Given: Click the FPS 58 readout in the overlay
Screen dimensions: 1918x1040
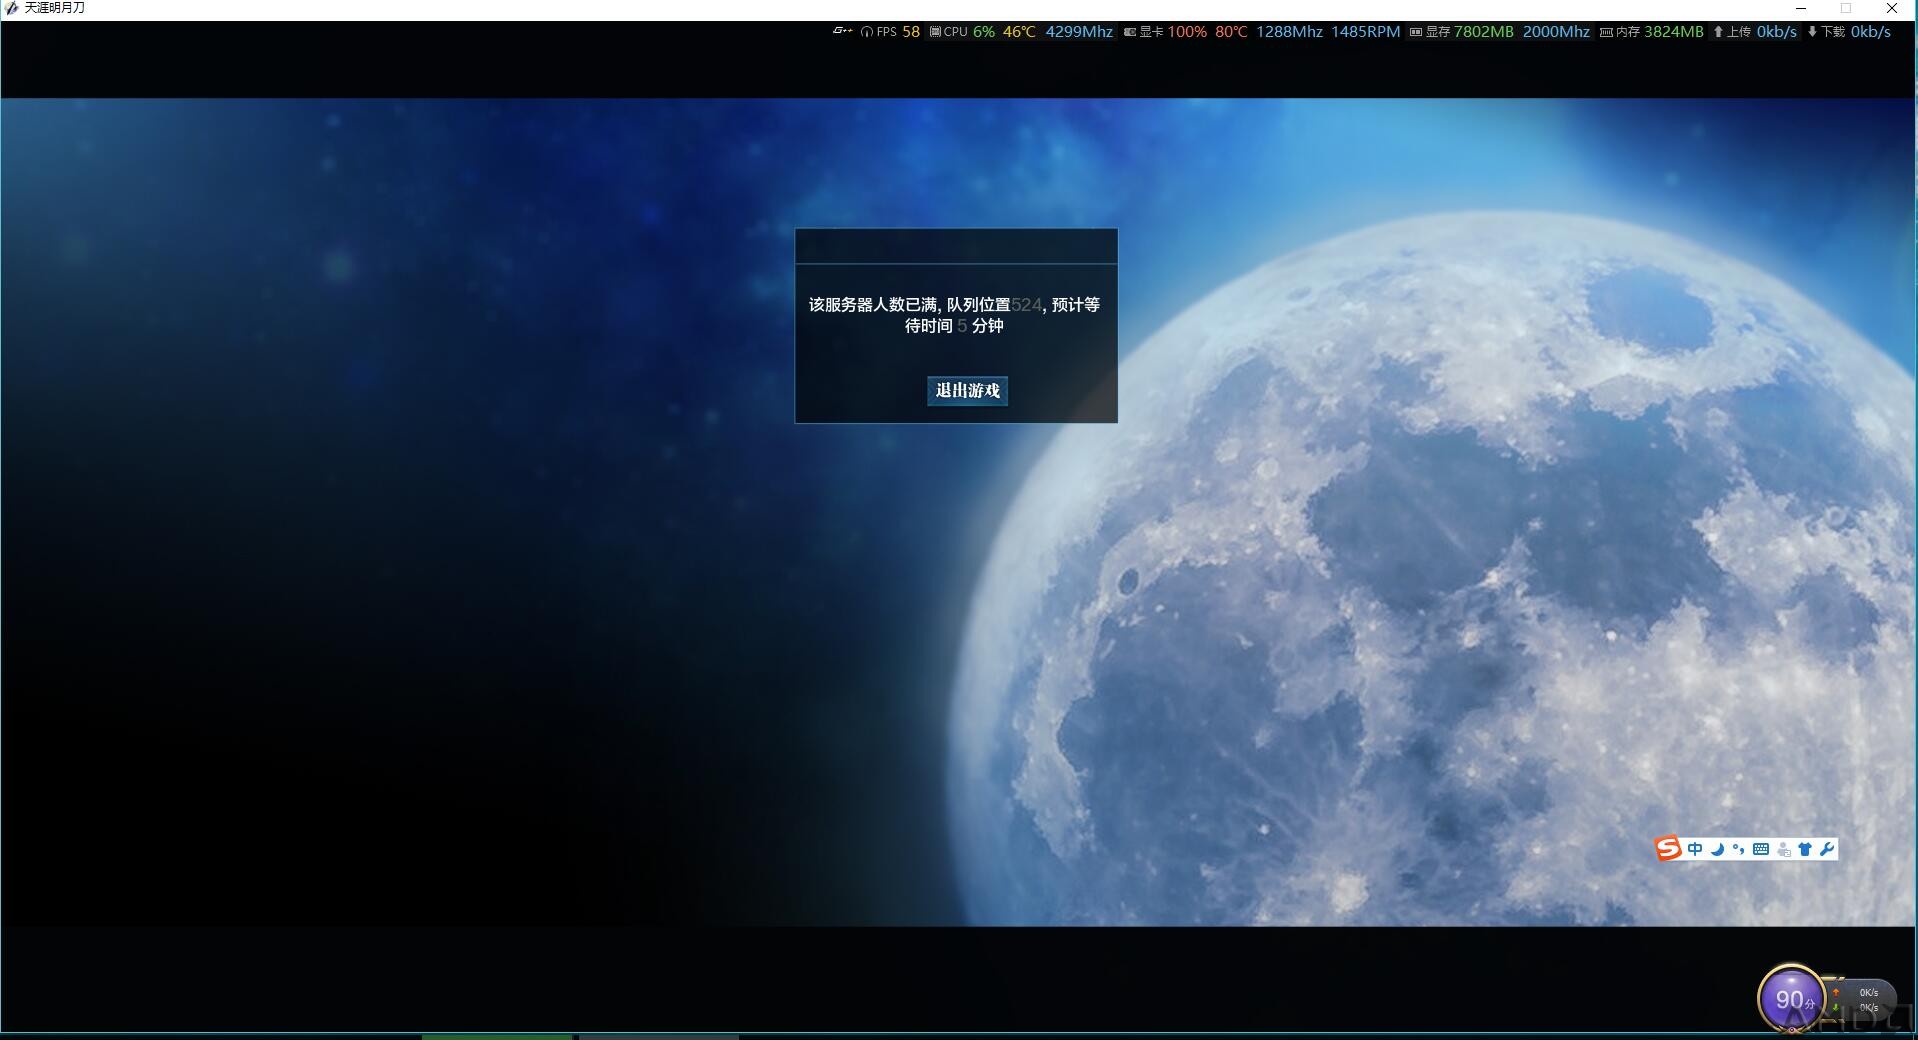Looking at the screenshot, I should point(890,31).
